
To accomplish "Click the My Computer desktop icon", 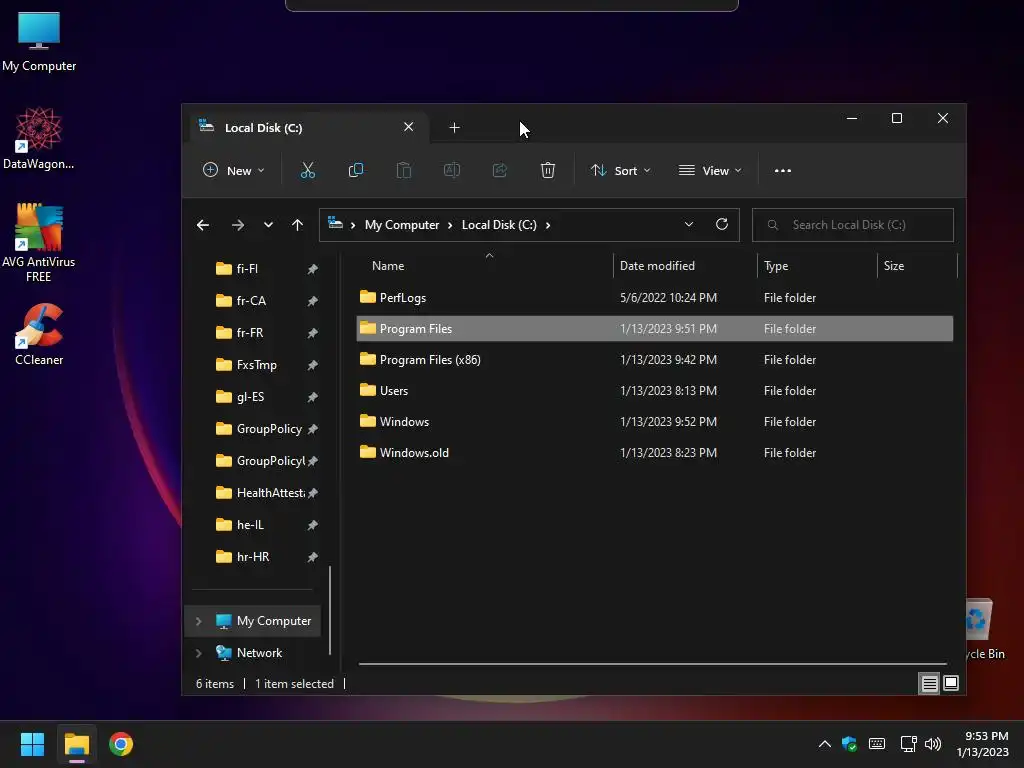I will click(39, 41).
